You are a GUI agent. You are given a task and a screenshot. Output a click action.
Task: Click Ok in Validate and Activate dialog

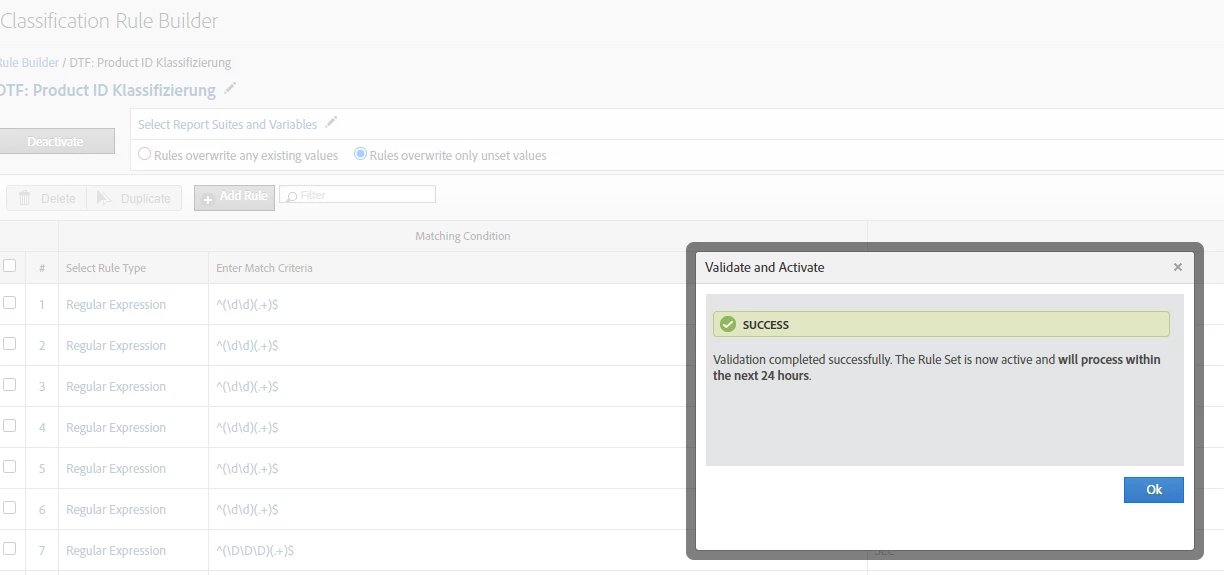click(x=1153, y=490)
